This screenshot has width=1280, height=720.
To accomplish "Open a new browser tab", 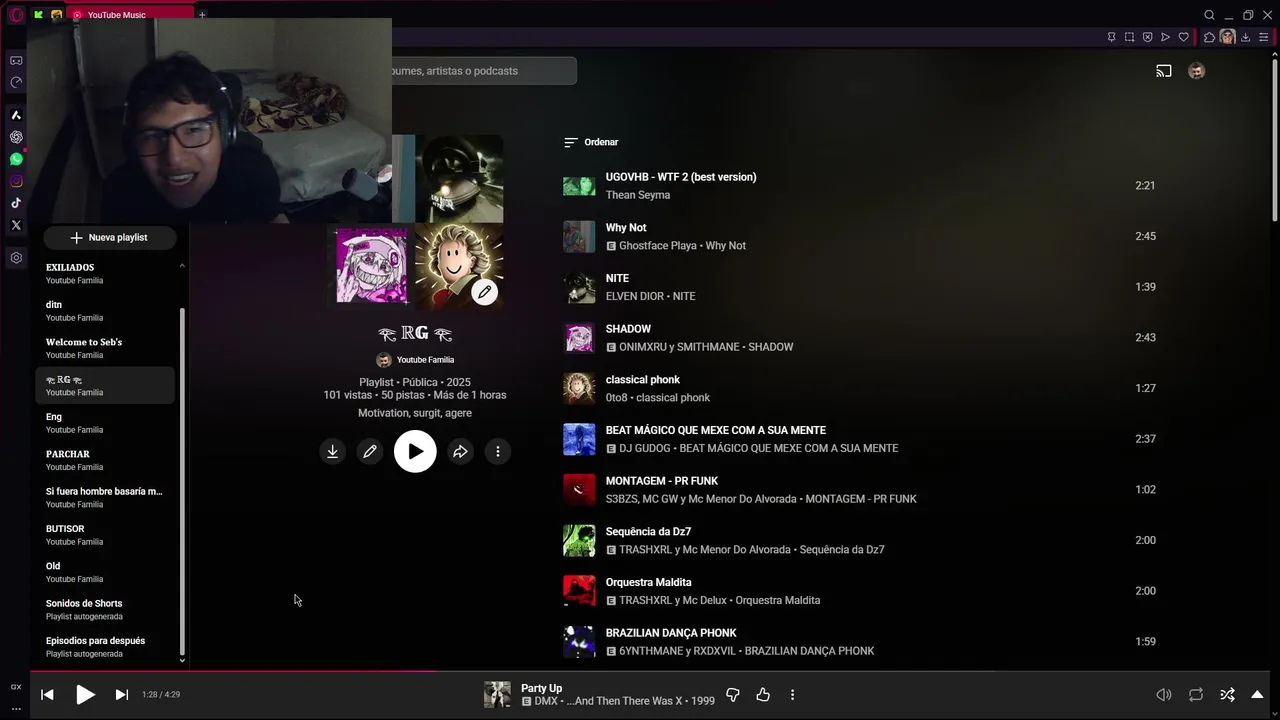I will pyautogui.click(x=202, y=15).
